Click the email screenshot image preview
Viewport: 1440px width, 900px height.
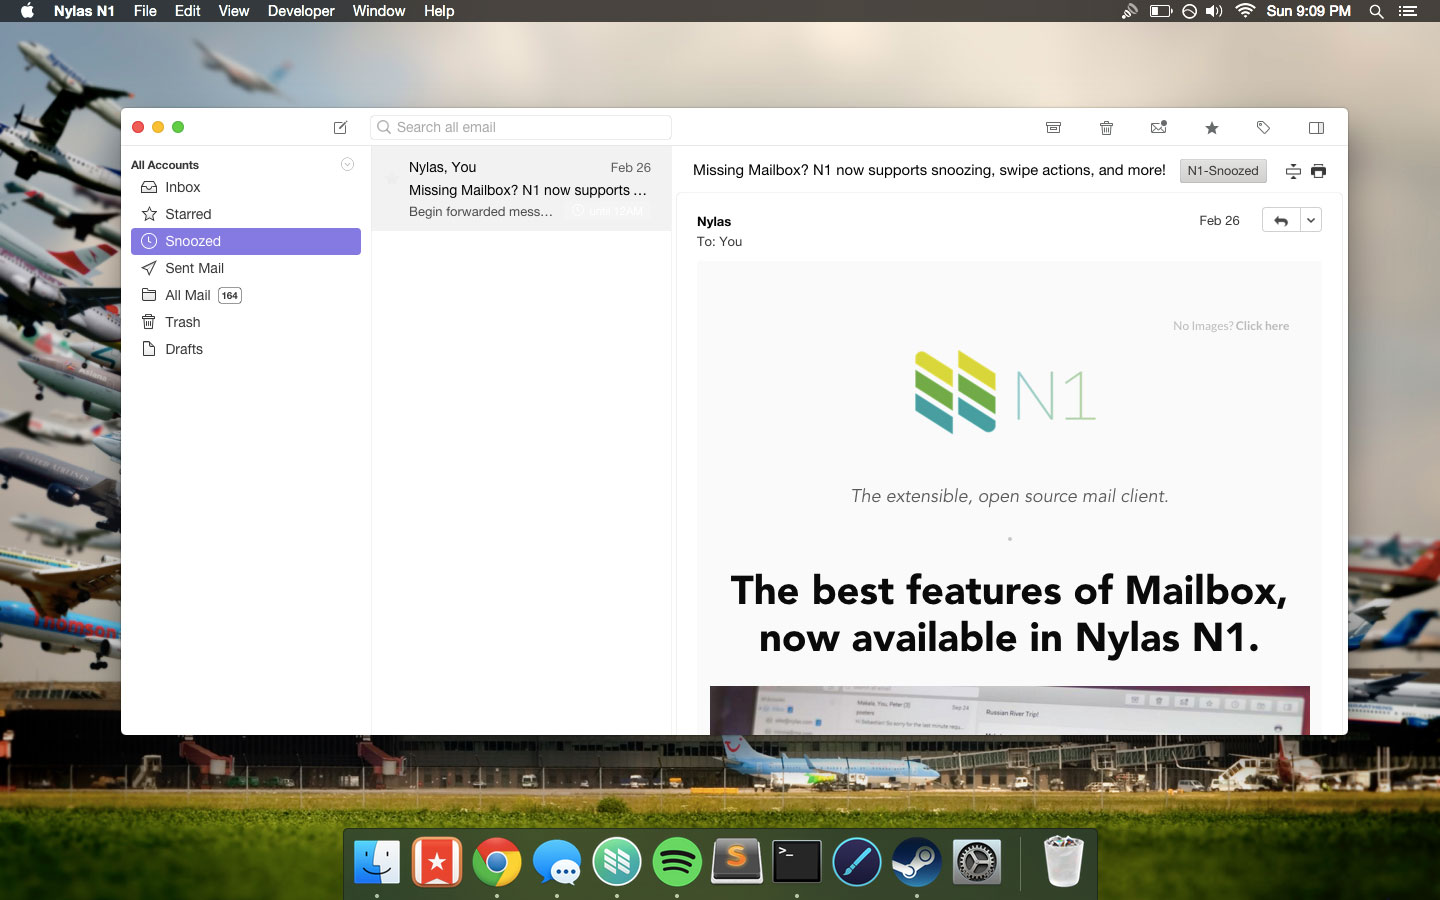point(1010,710)
